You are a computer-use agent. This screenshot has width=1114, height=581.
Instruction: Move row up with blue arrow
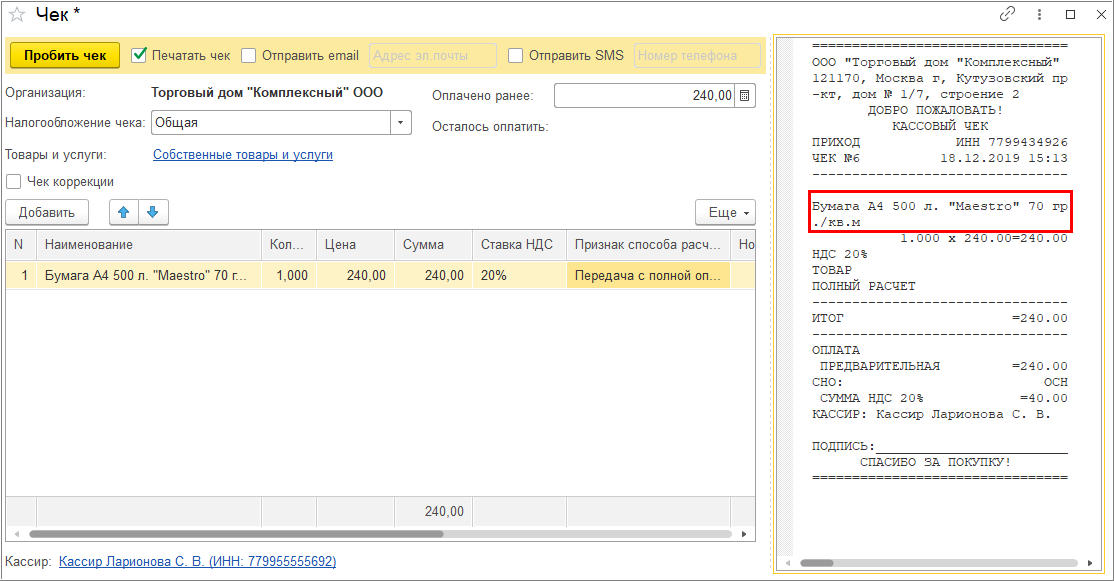[124, 212]
